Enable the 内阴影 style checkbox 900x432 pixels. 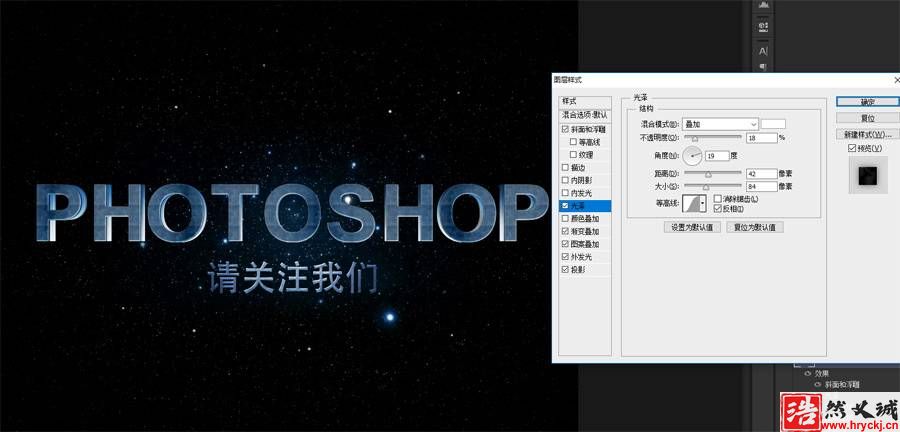click(565, 180)
